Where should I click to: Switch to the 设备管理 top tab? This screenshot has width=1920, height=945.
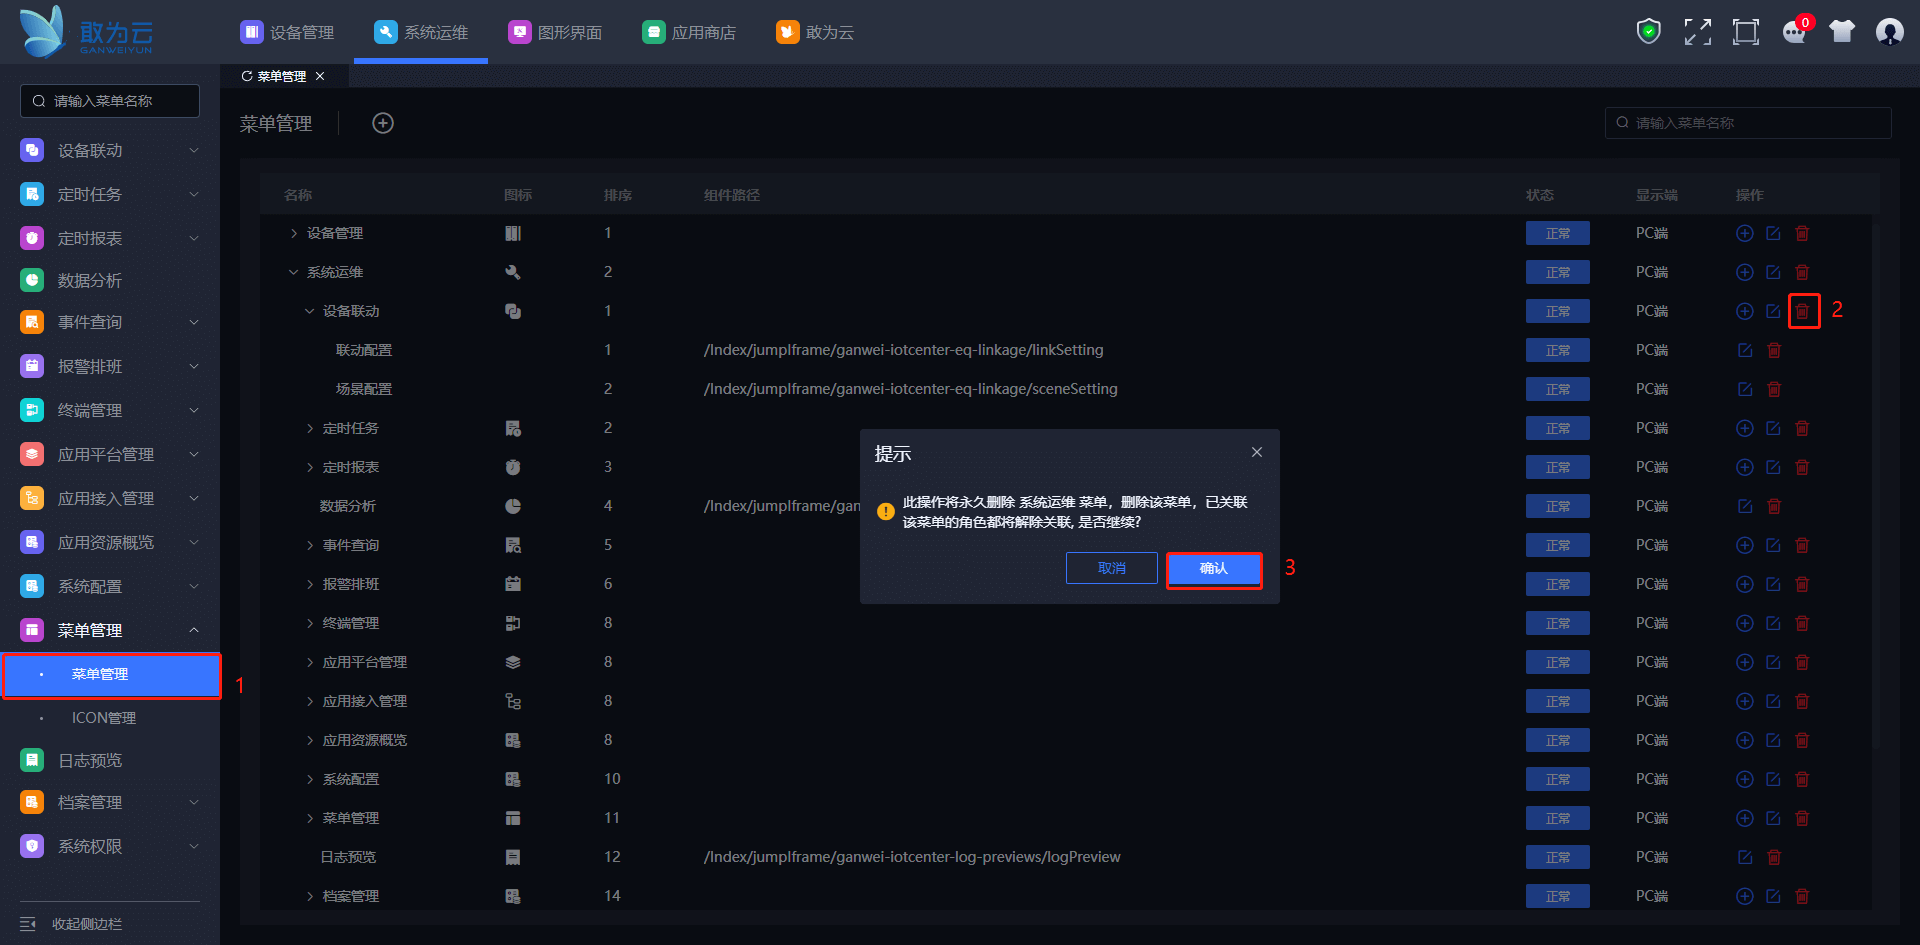click(x=287, y=32)
